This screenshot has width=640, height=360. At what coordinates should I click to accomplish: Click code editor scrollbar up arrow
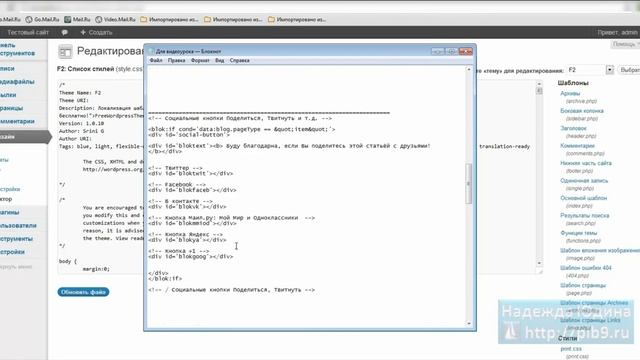pos(539,84)
